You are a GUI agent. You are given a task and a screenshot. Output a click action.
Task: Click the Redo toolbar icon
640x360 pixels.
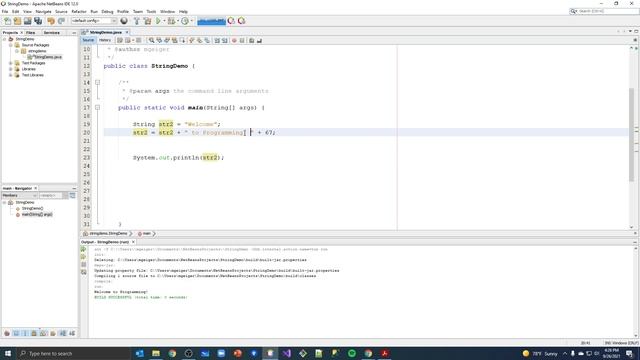(61, 21)
